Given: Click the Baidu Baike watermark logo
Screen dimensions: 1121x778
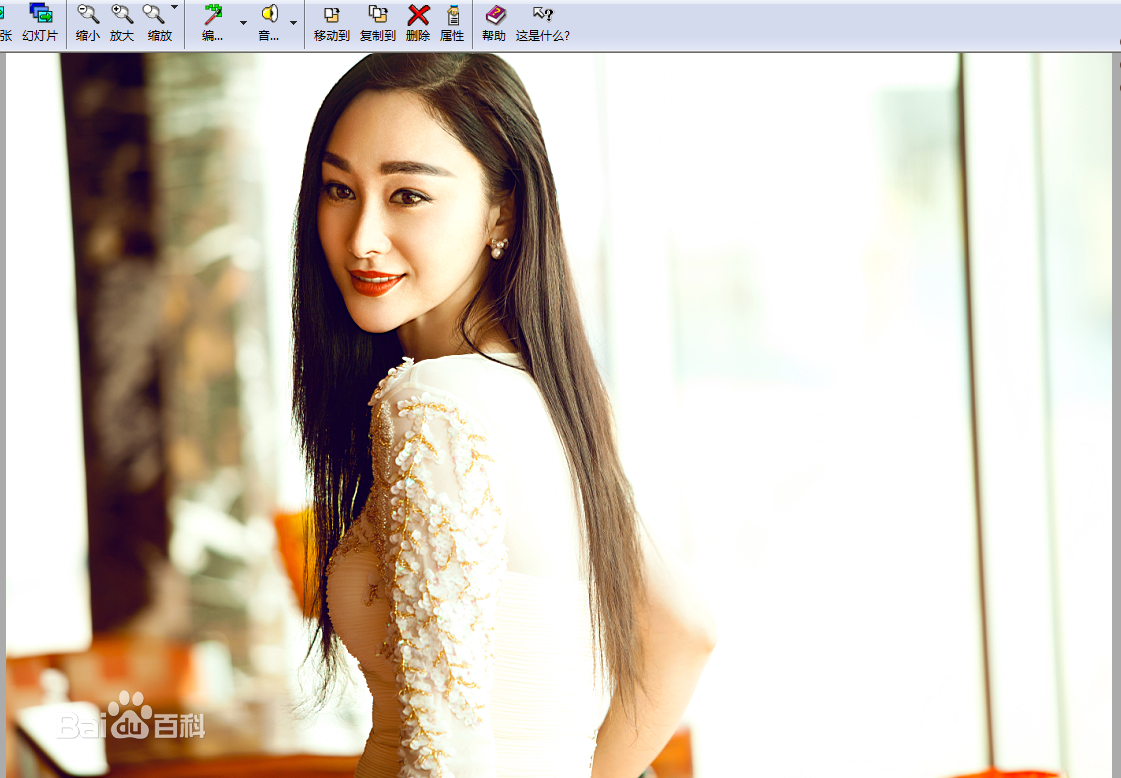Looking at the screenshot, I should 131,718.
